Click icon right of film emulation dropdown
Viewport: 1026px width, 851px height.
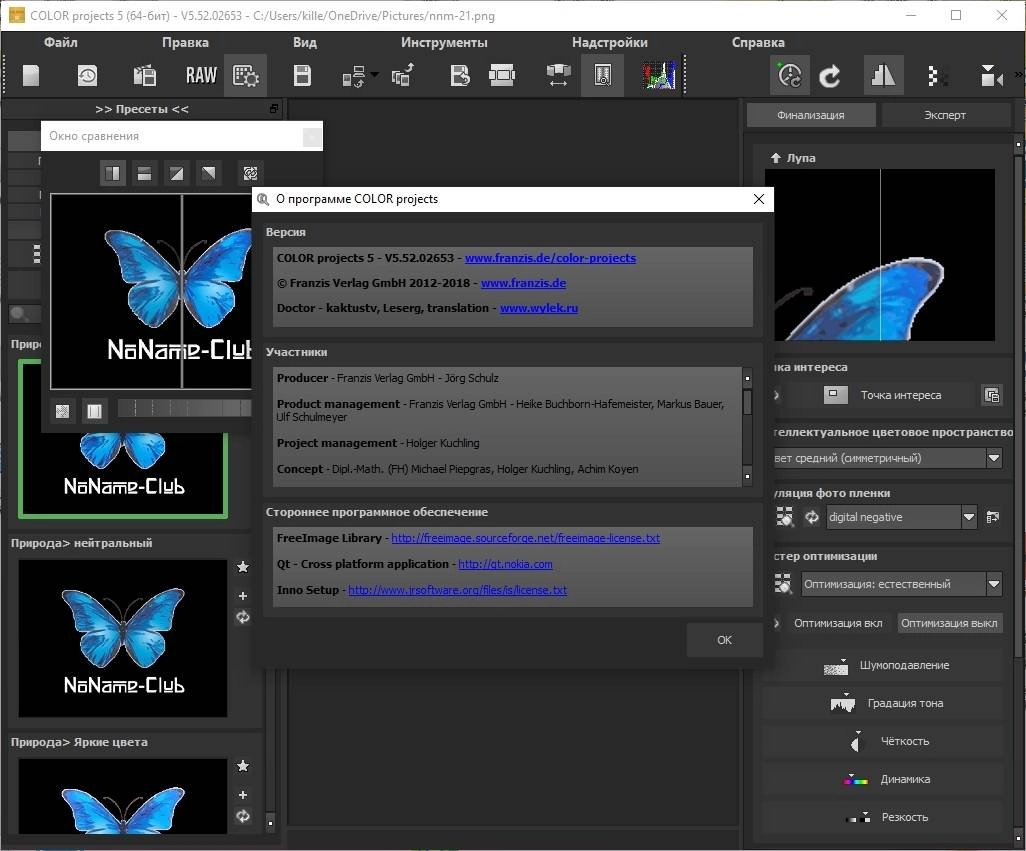[993, 517]
